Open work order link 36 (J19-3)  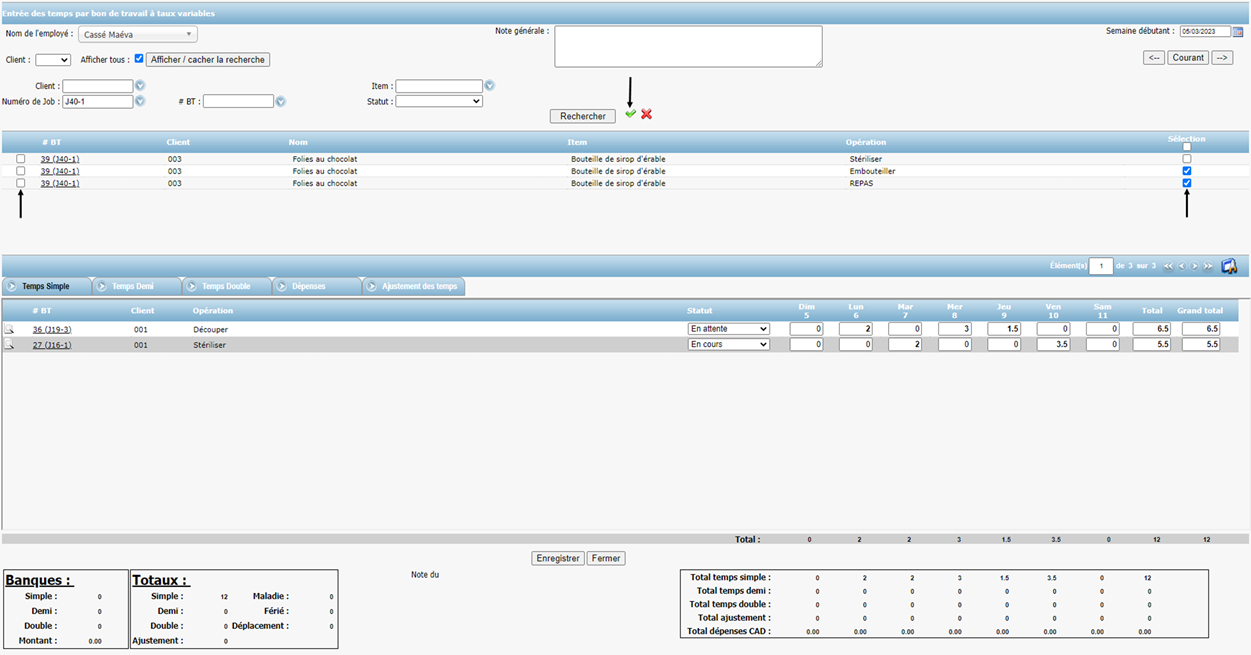52,329
